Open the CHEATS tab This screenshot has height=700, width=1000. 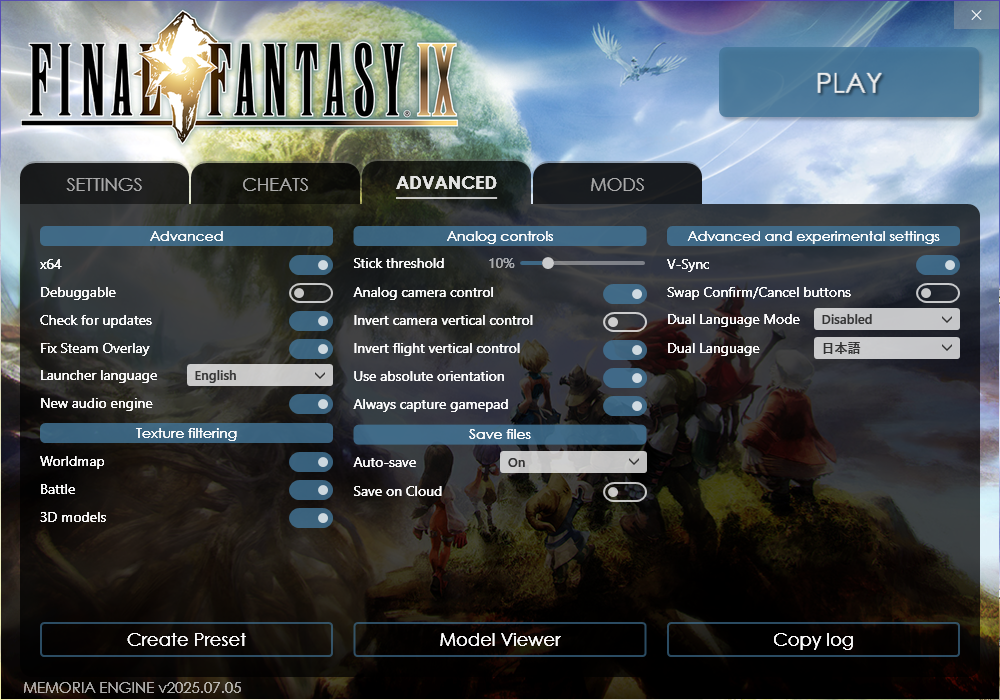point(276,184)
